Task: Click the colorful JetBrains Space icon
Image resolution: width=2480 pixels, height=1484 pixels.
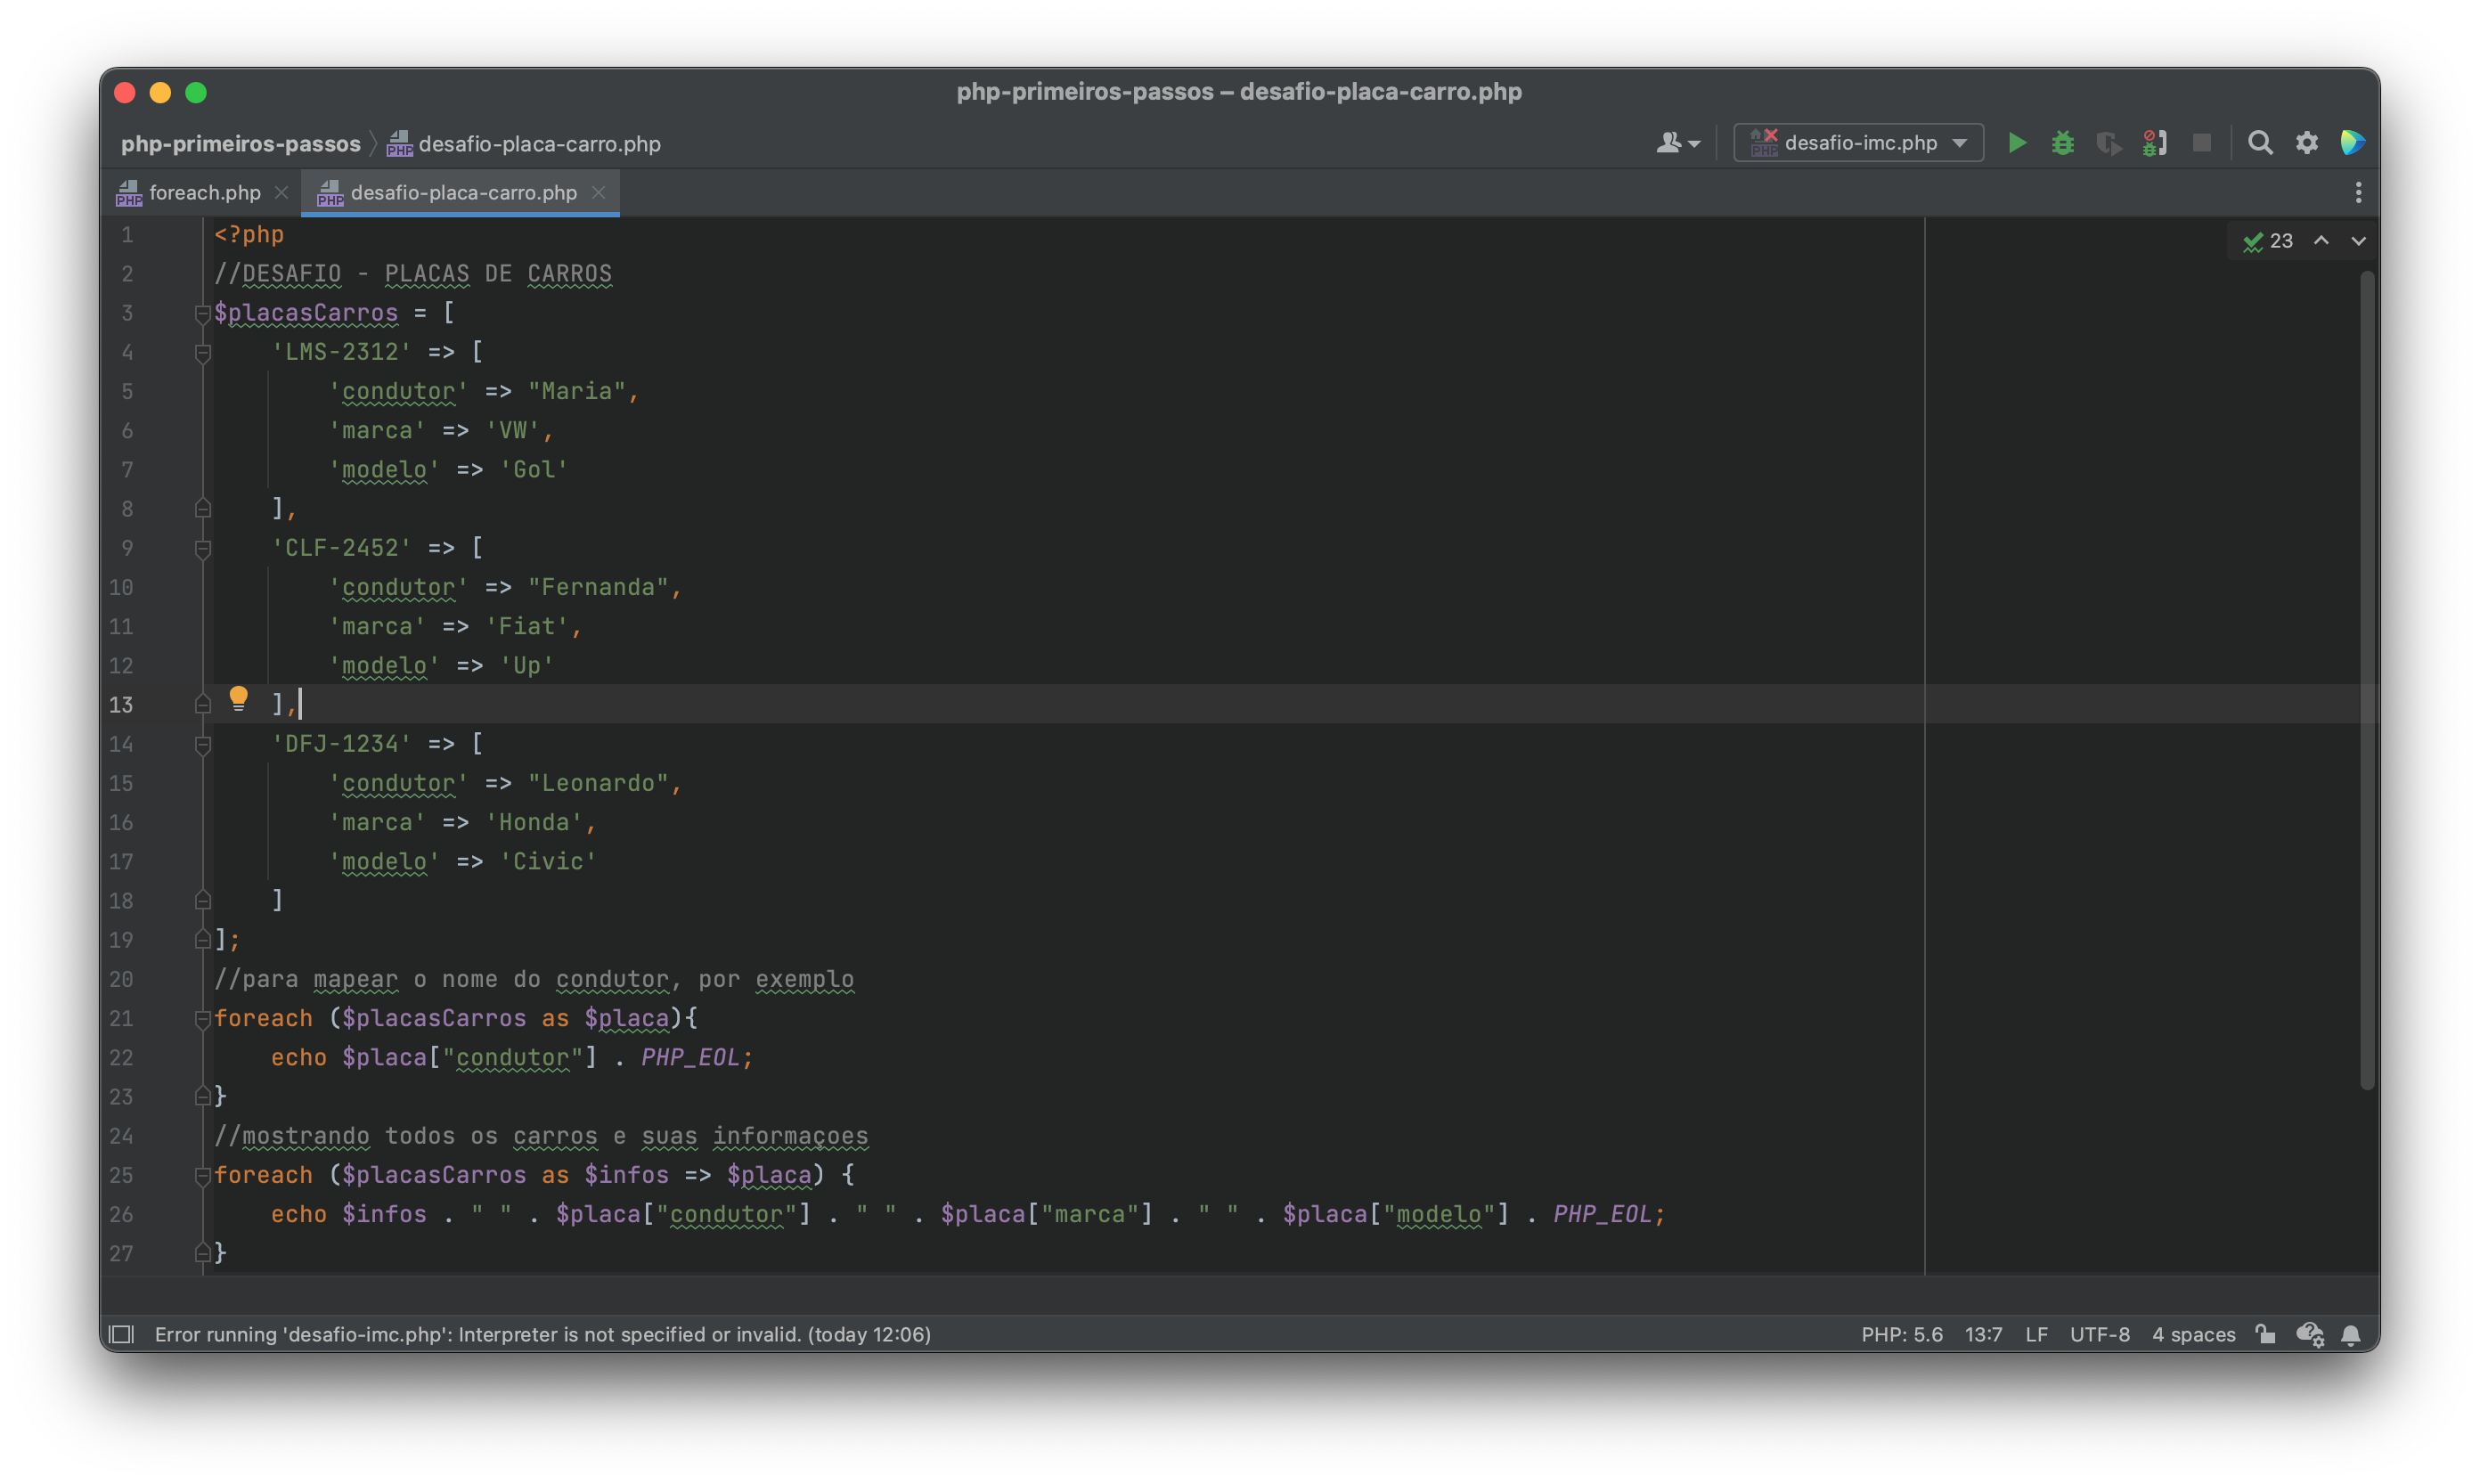Action: click(x=2352, y=143)
